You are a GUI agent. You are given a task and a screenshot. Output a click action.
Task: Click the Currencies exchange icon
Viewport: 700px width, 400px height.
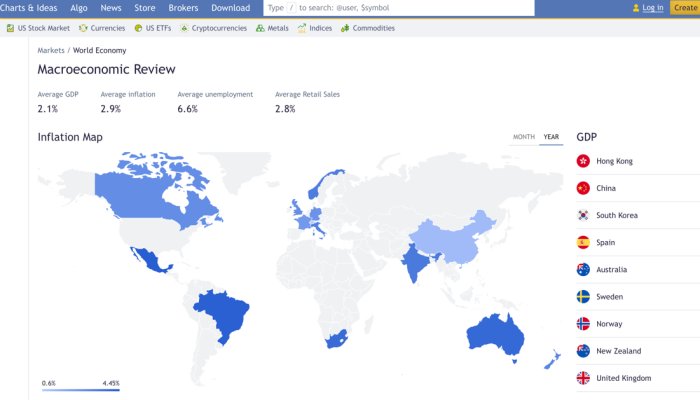coord(83,28)
